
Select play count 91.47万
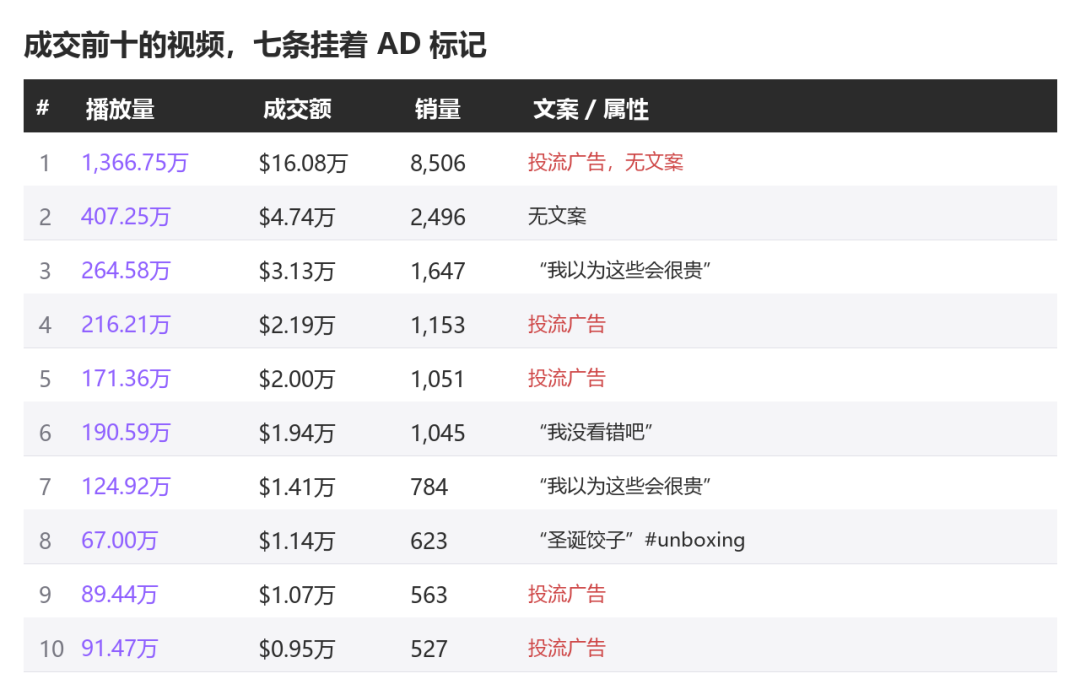pos(119,649)
